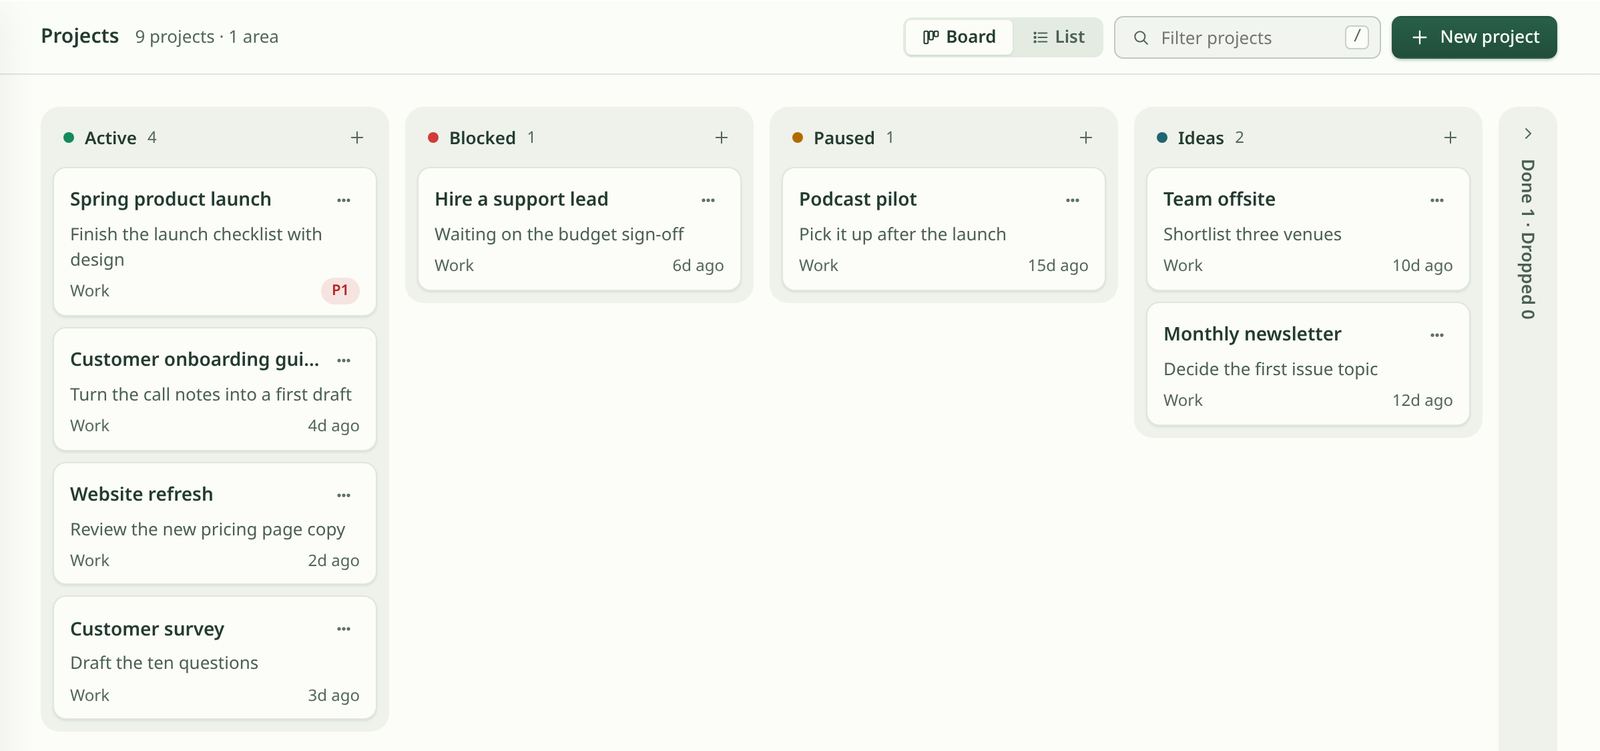This screenshot has height=751, width=1600.
Task: Switch to the List view
Action: pyautogui.click(x=1058, y=37)
